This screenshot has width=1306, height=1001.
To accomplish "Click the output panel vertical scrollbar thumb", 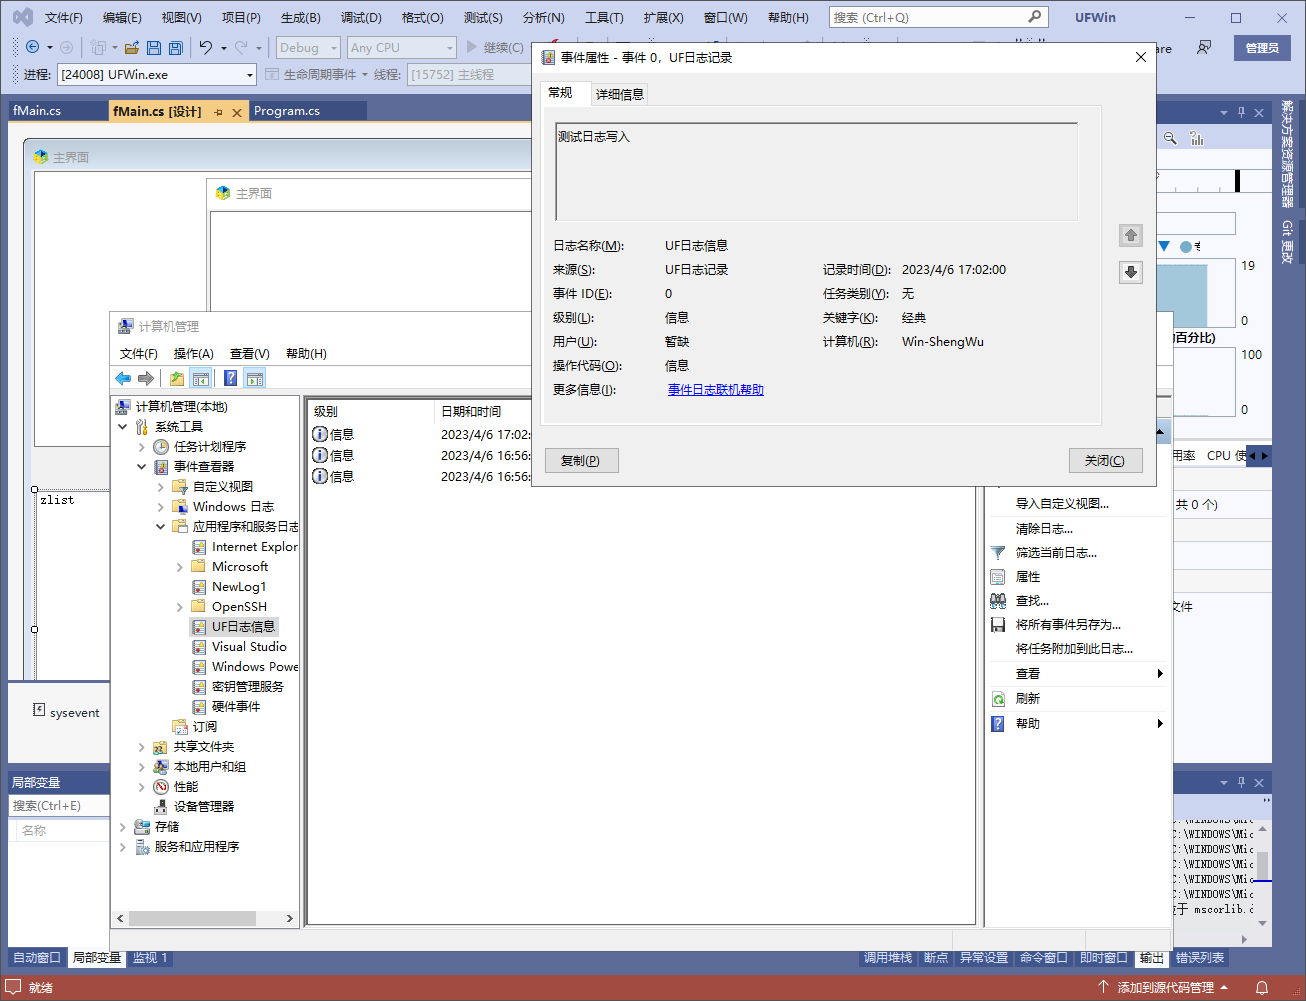I will (x=1263, y=865).
